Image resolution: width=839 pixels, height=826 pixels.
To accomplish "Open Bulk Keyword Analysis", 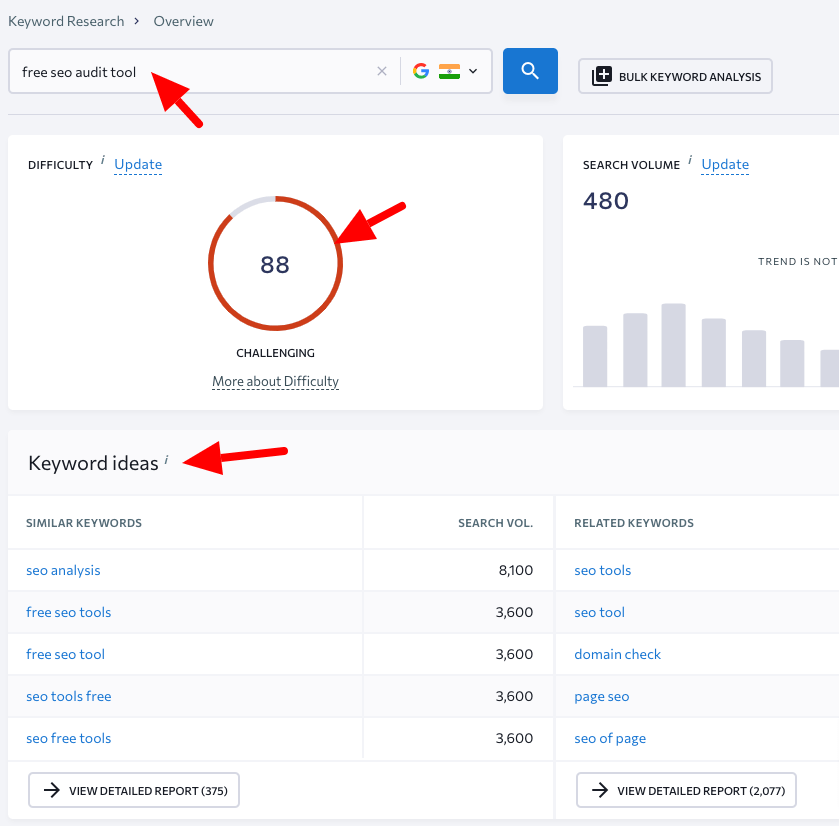I will click(x=675, y=77).
